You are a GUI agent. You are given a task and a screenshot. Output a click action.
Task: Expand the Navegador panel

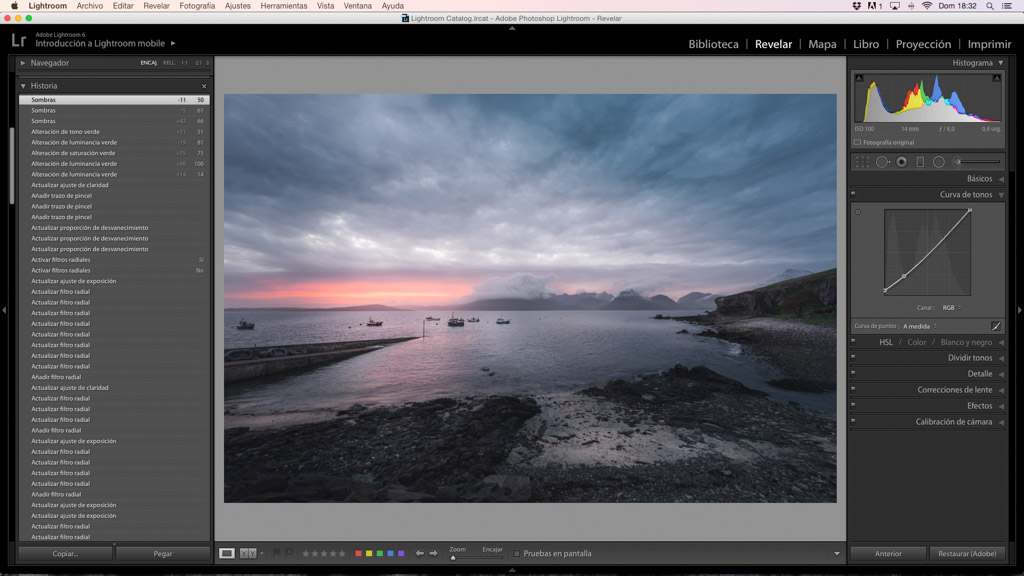(24, 63)
